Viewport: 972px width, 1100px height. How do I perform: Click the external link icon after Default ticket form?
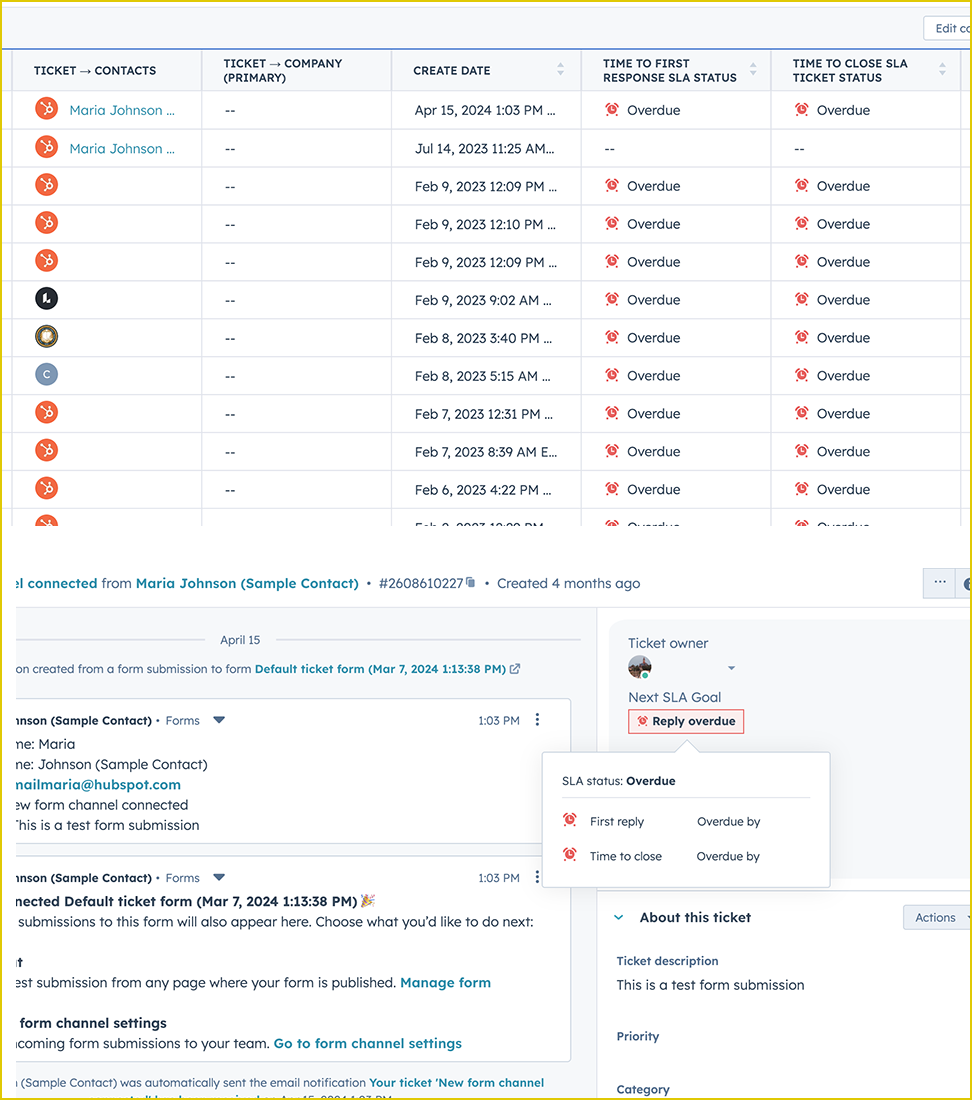pos(515,669)
